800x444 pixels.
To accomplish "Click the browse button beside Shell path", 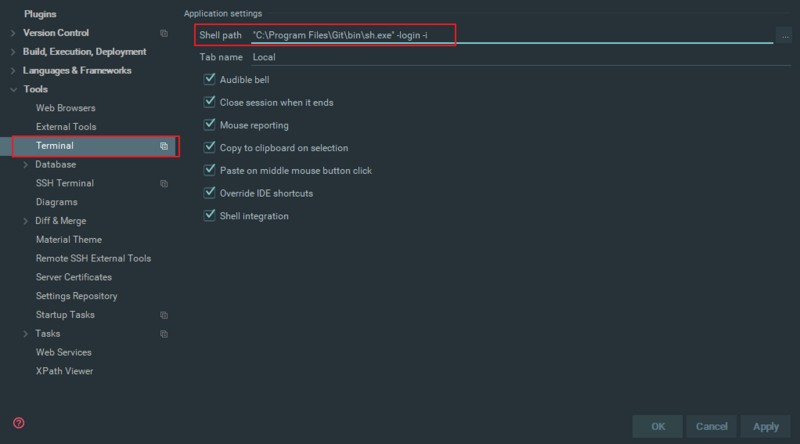I will point(785,36).
